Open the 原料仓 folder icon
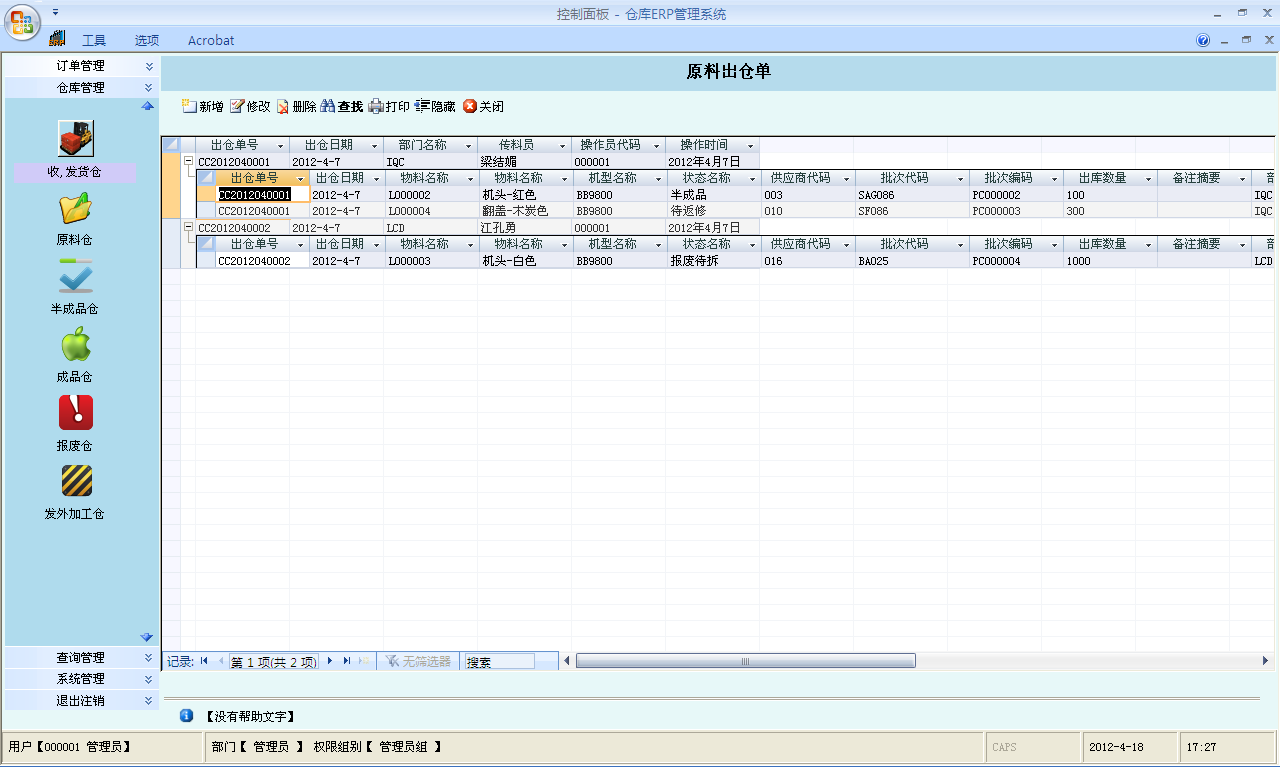1280x767 pixels. tap(76, 207)
